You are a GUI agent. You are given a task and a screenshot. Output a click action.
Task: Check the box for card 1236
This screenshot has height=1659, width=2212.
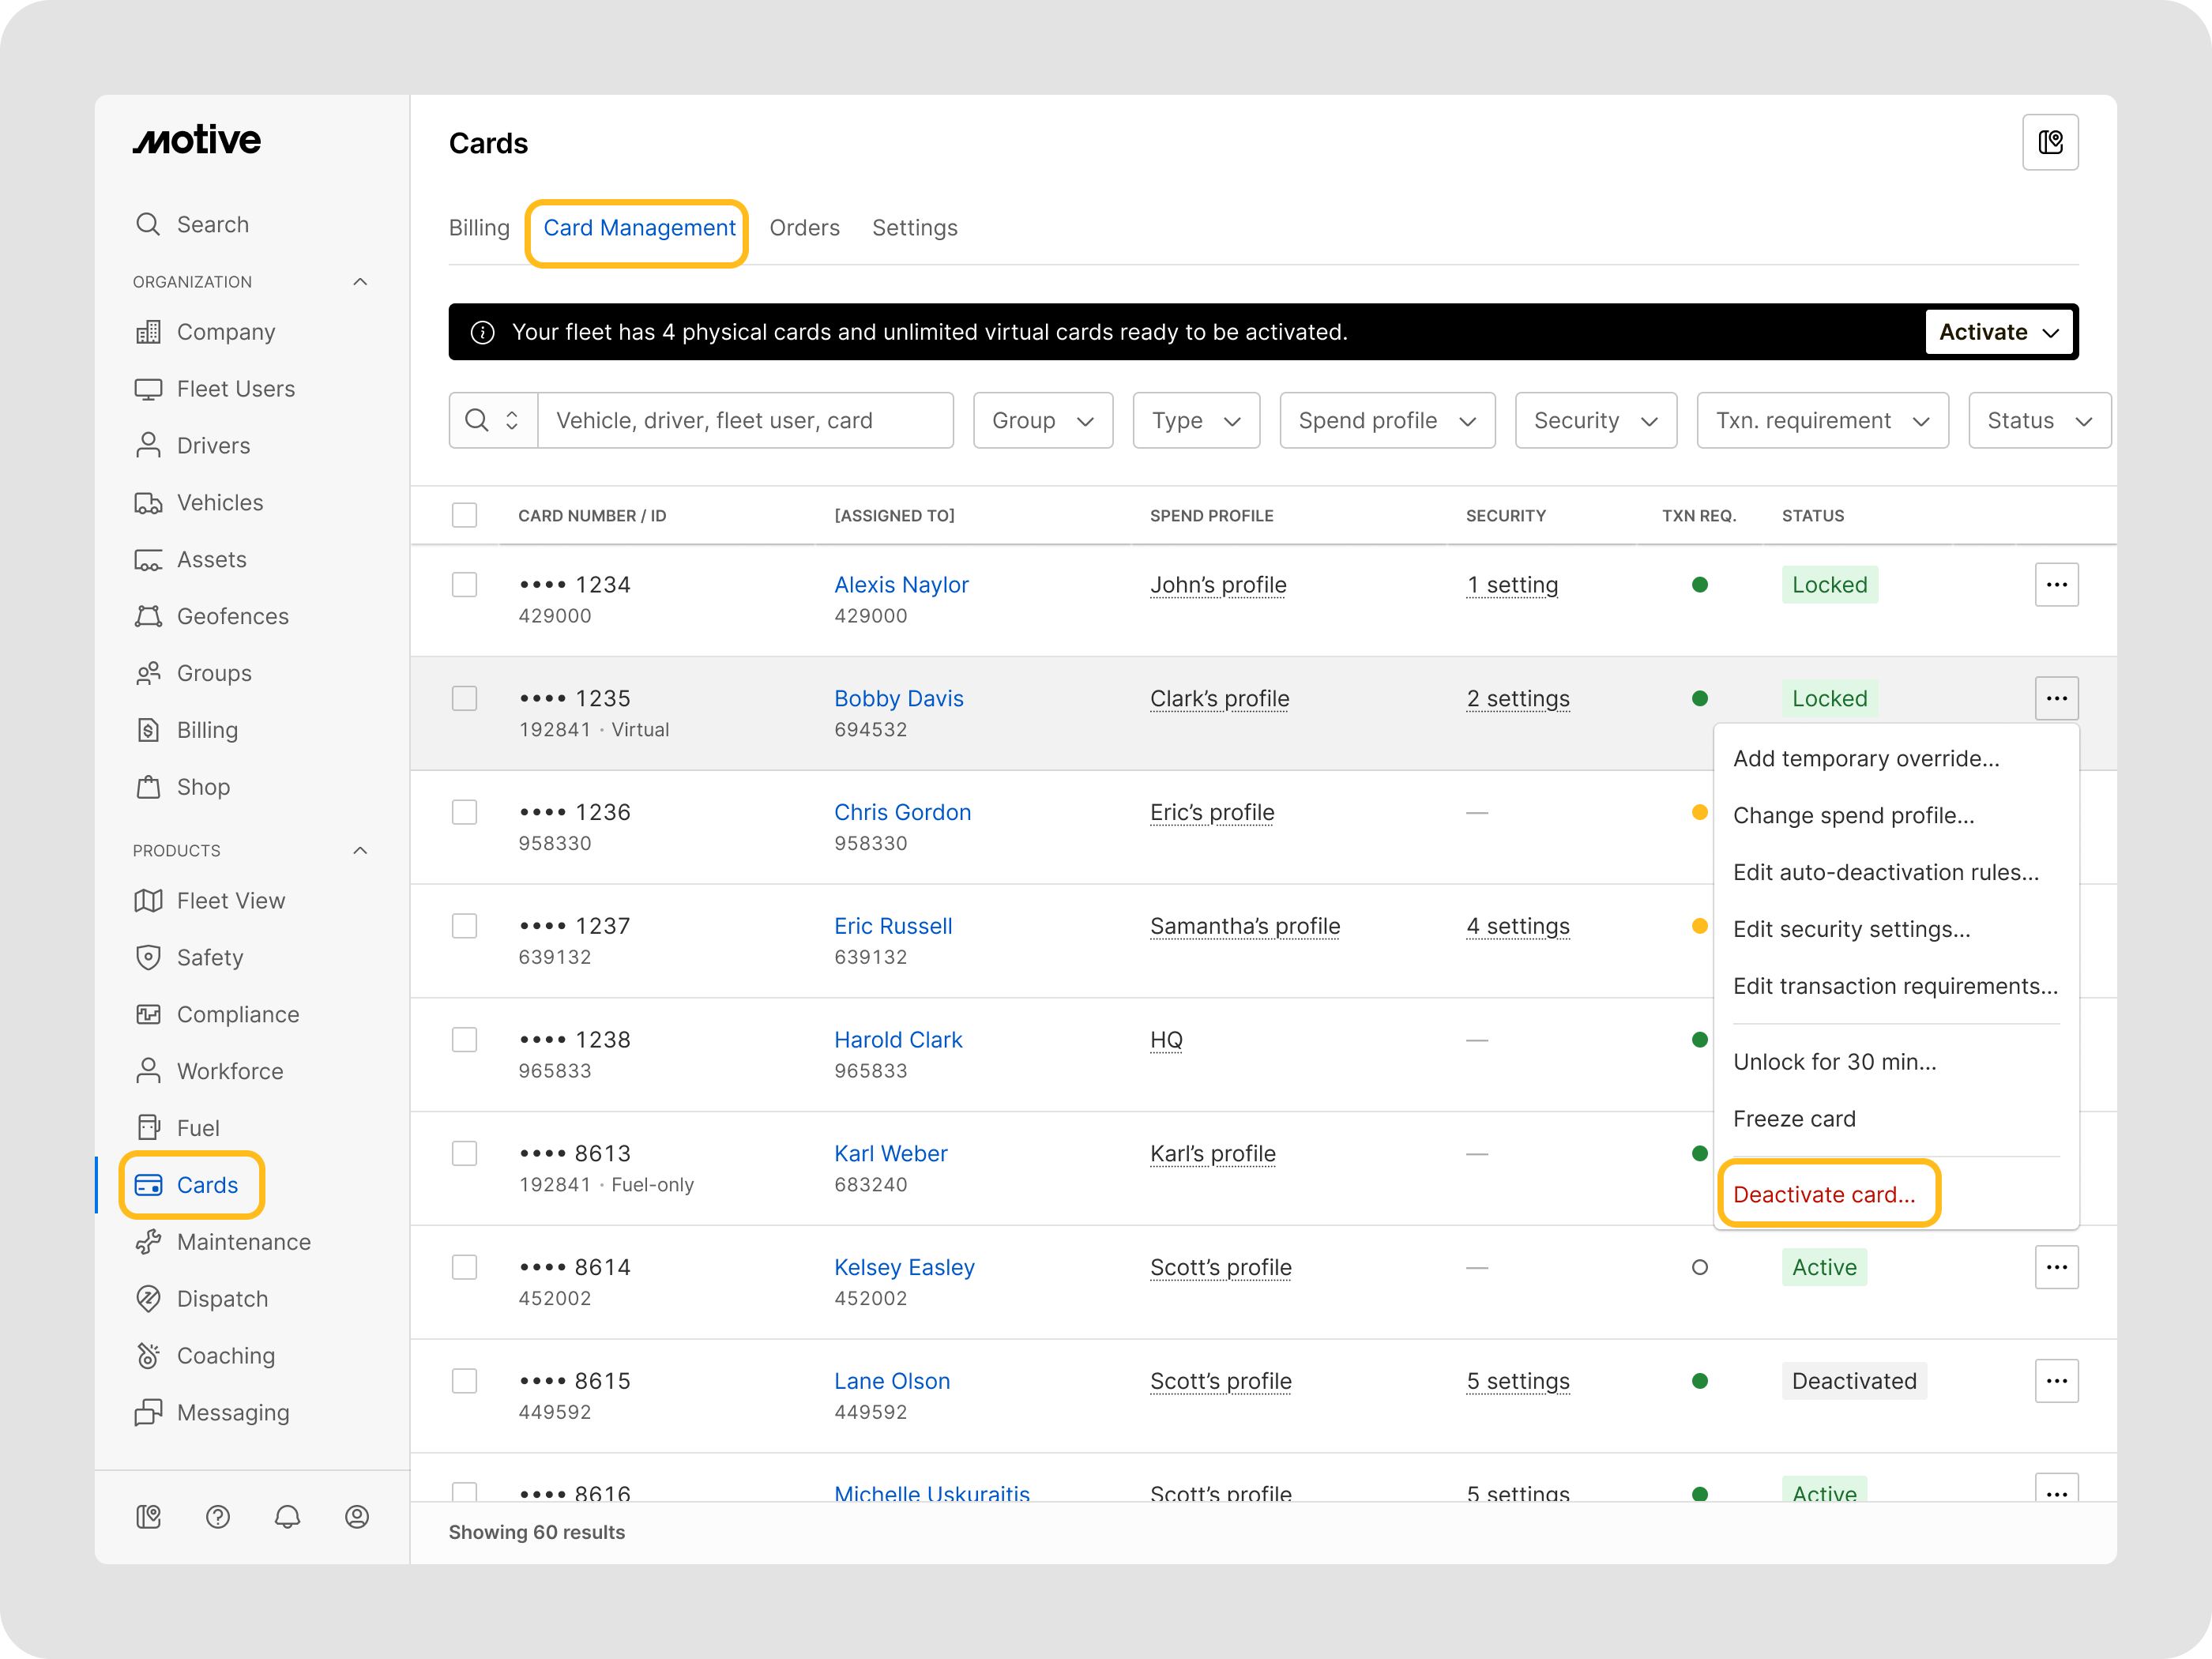[464, 812]
